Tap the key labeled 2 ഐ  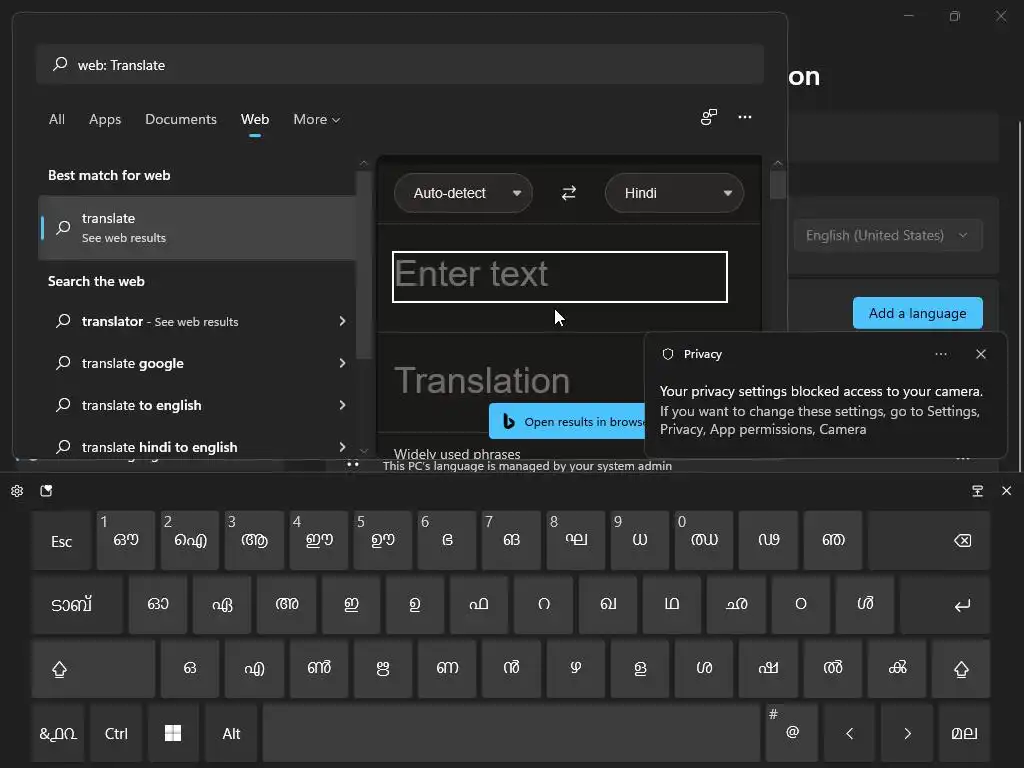[189, 540]
